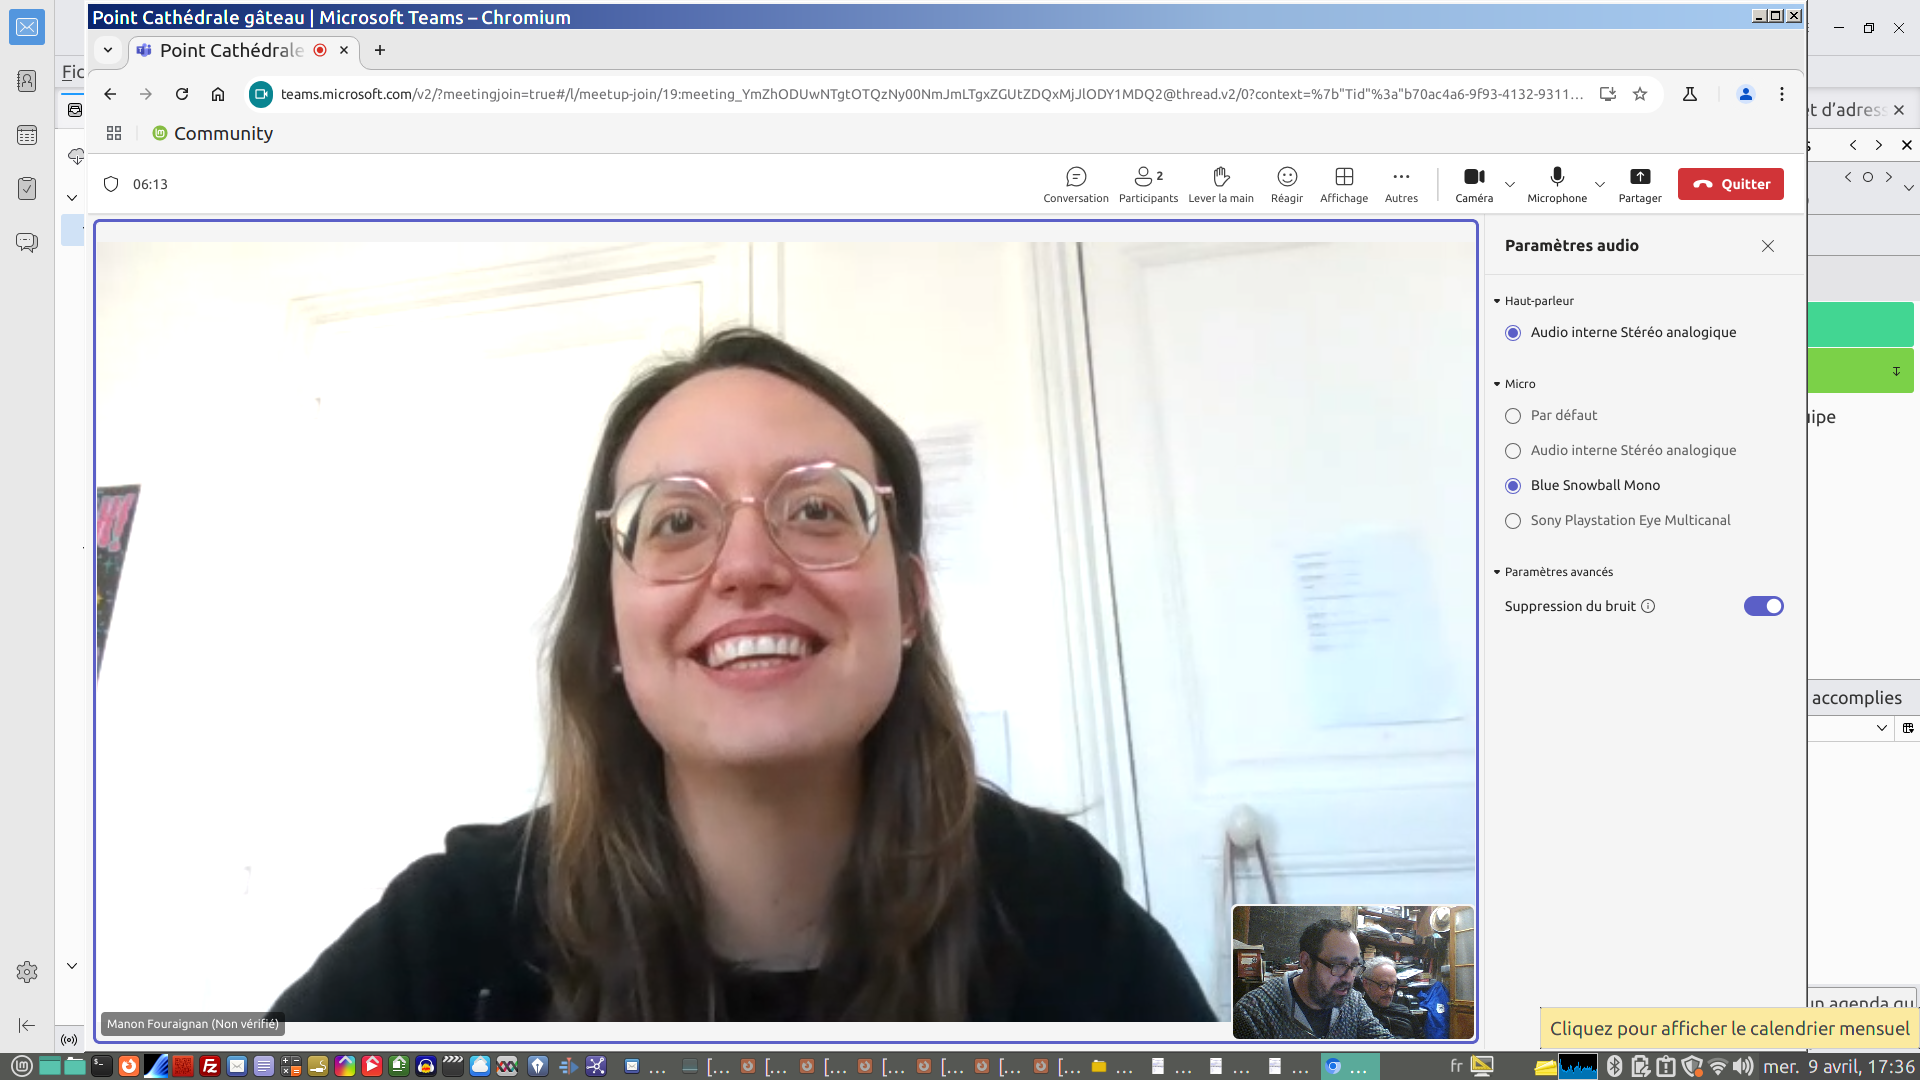Select Sony Playstation Eye Multicanal microphone
The height and width of the screenshot is (1080, 1920).
pos(1513,521)
